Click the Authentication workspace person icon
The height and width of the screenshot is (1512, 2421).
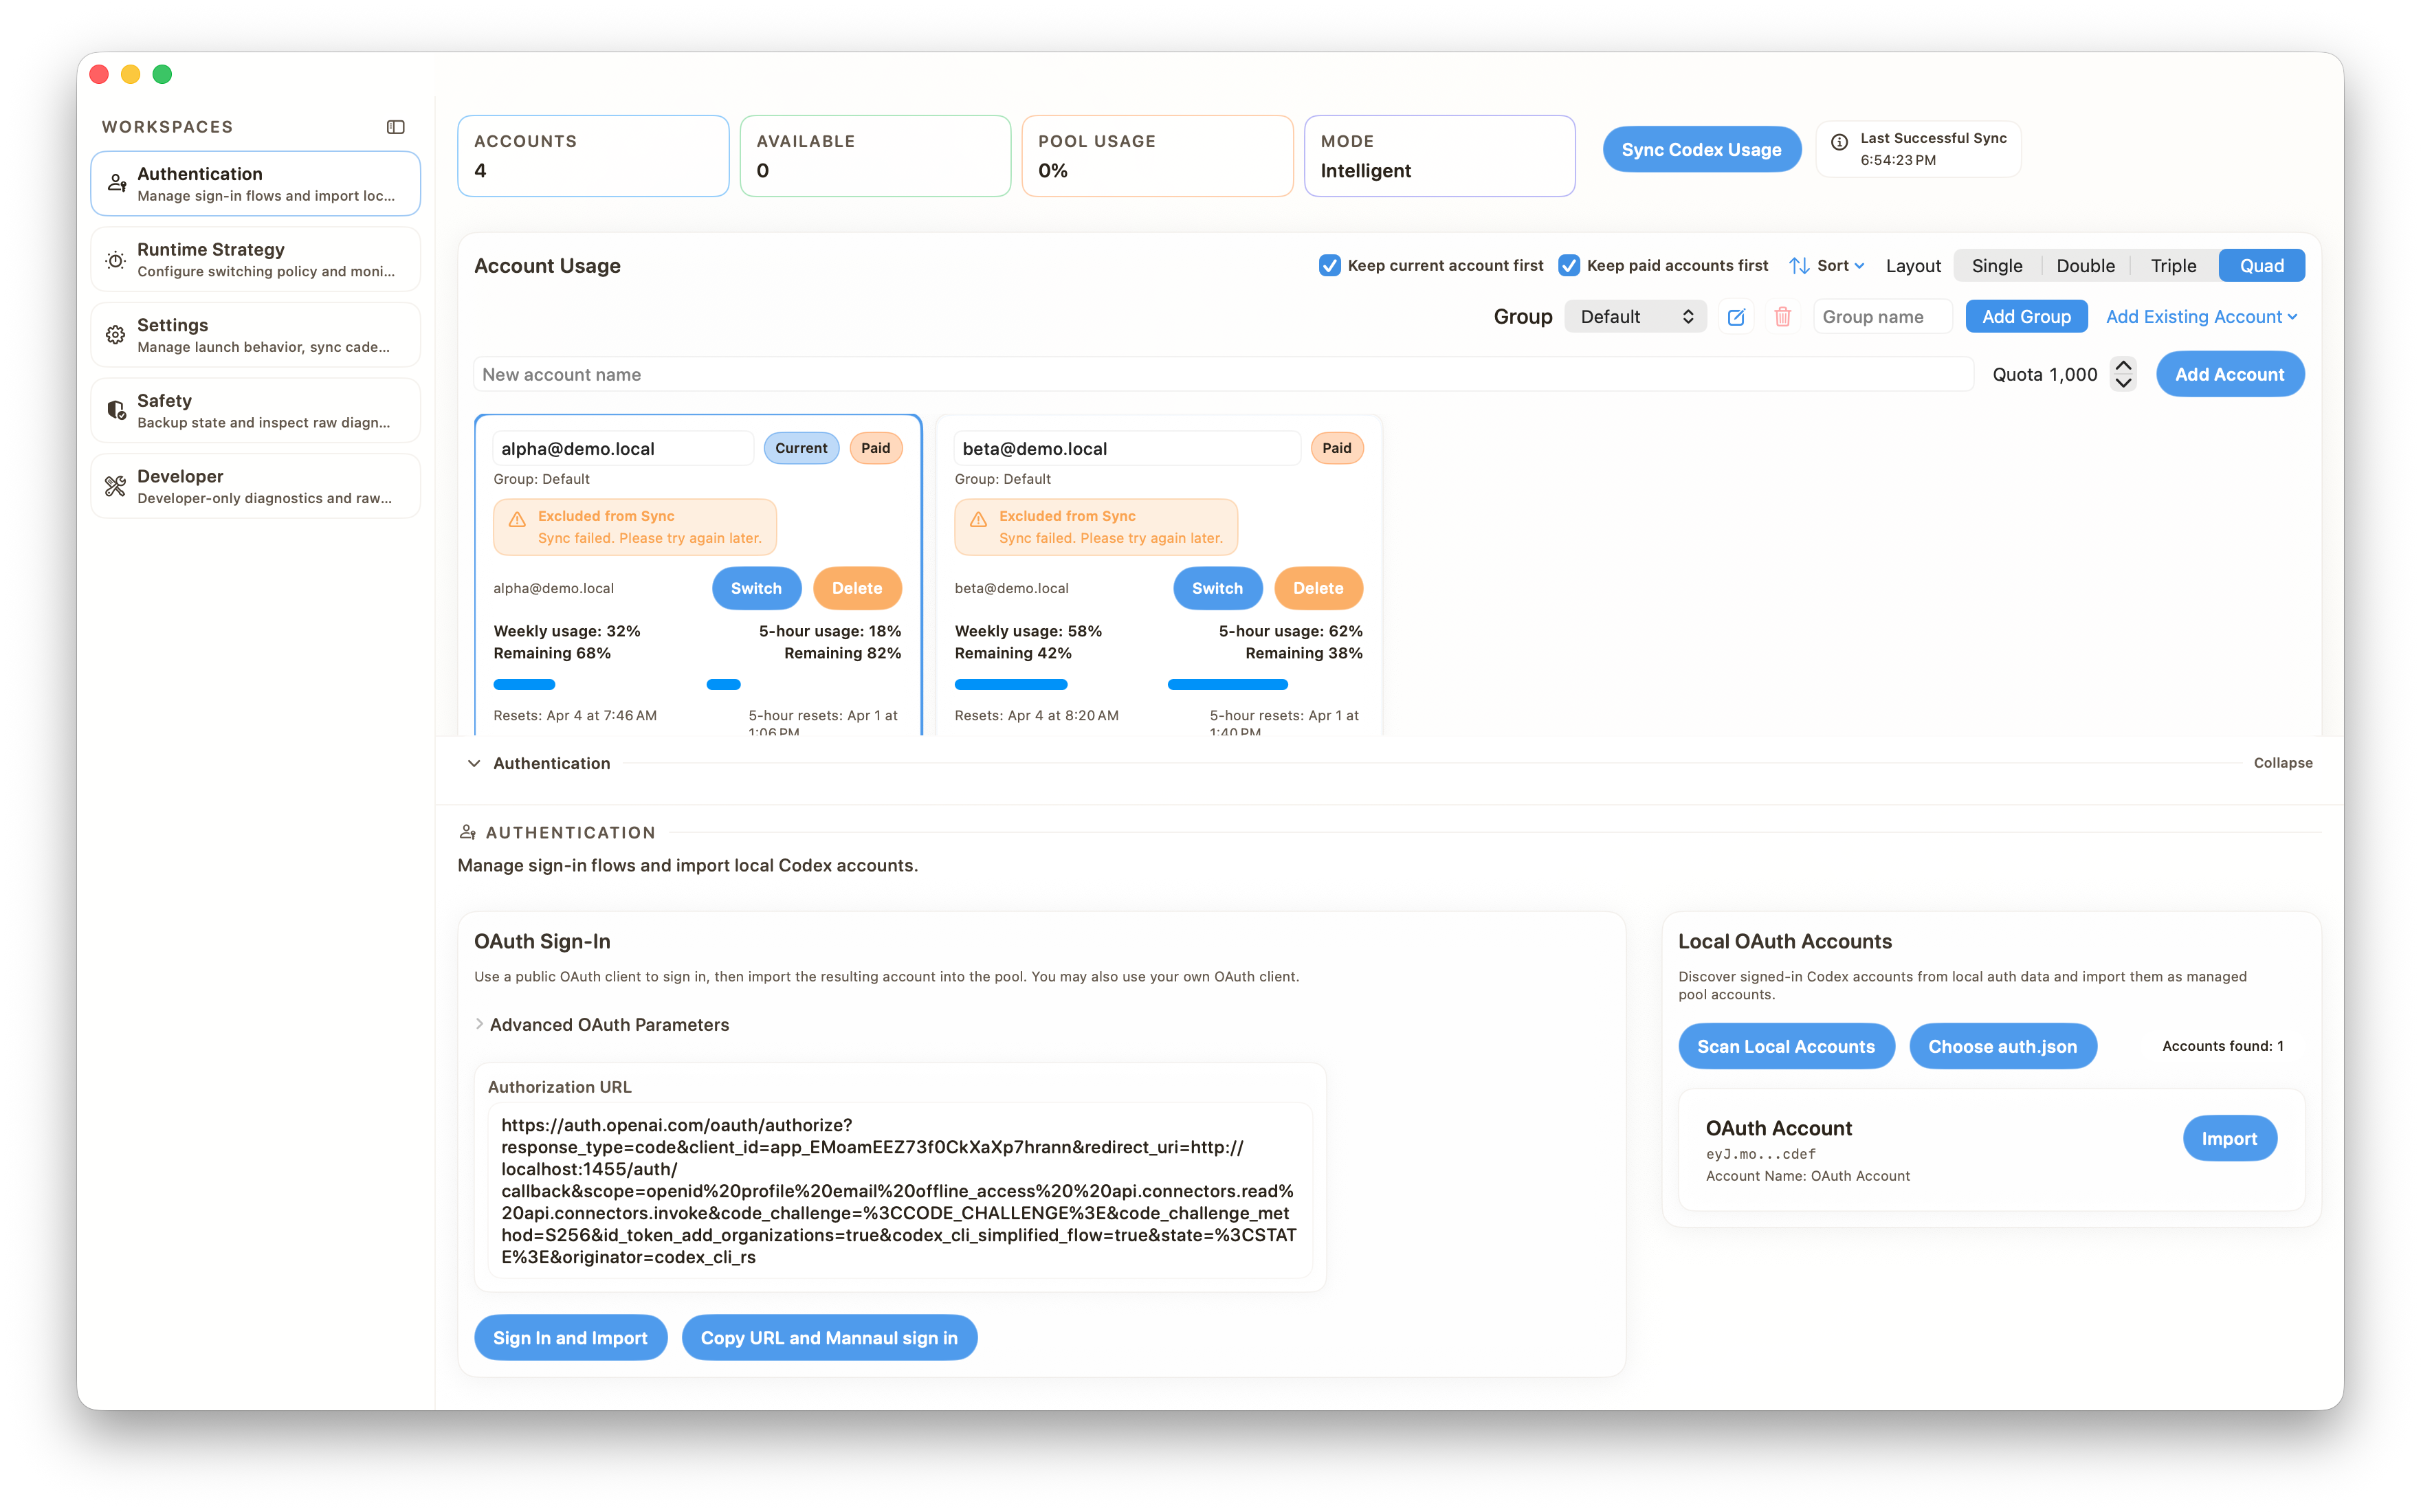(x=116, y=183)
